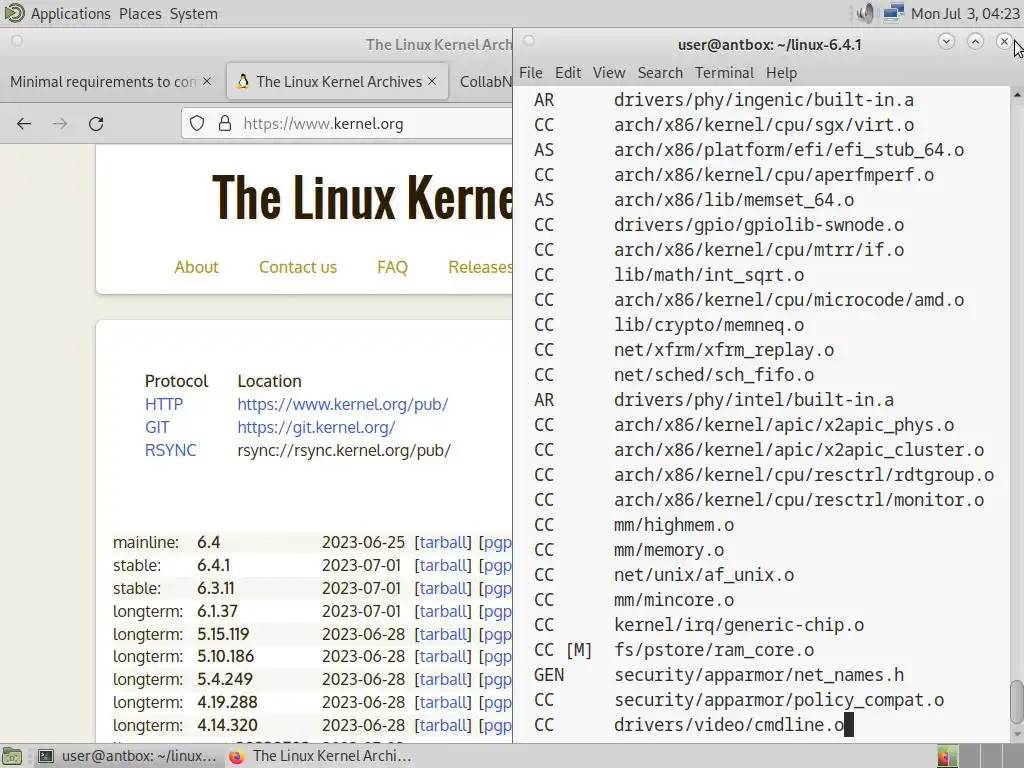The width and height of the screenshot is (1024, 768).
Task: Click the RSYNC protocol link
Action: point(170,450)
